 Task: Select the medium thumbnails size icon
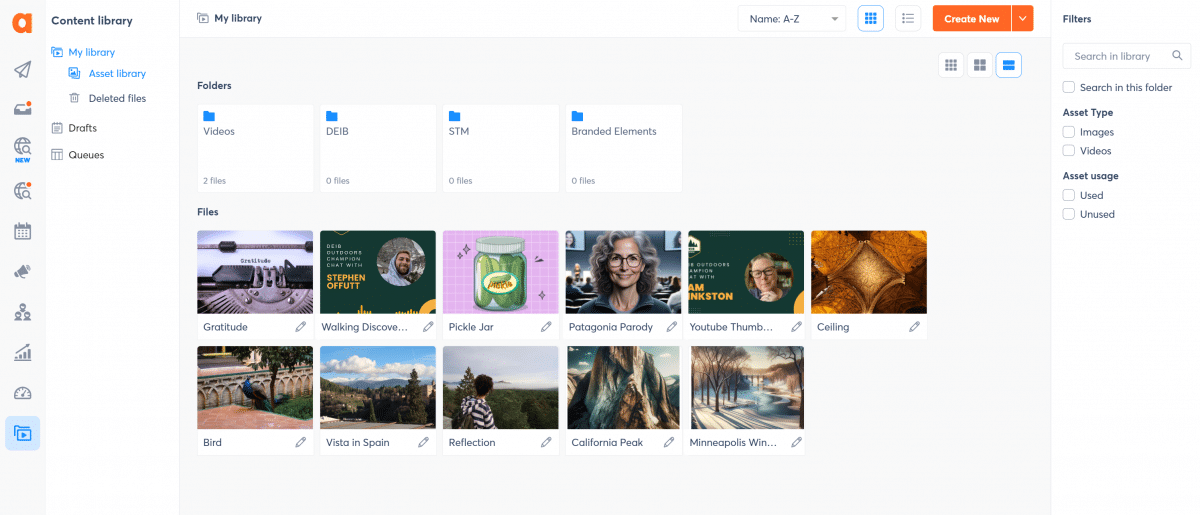[x=980, y=65]
